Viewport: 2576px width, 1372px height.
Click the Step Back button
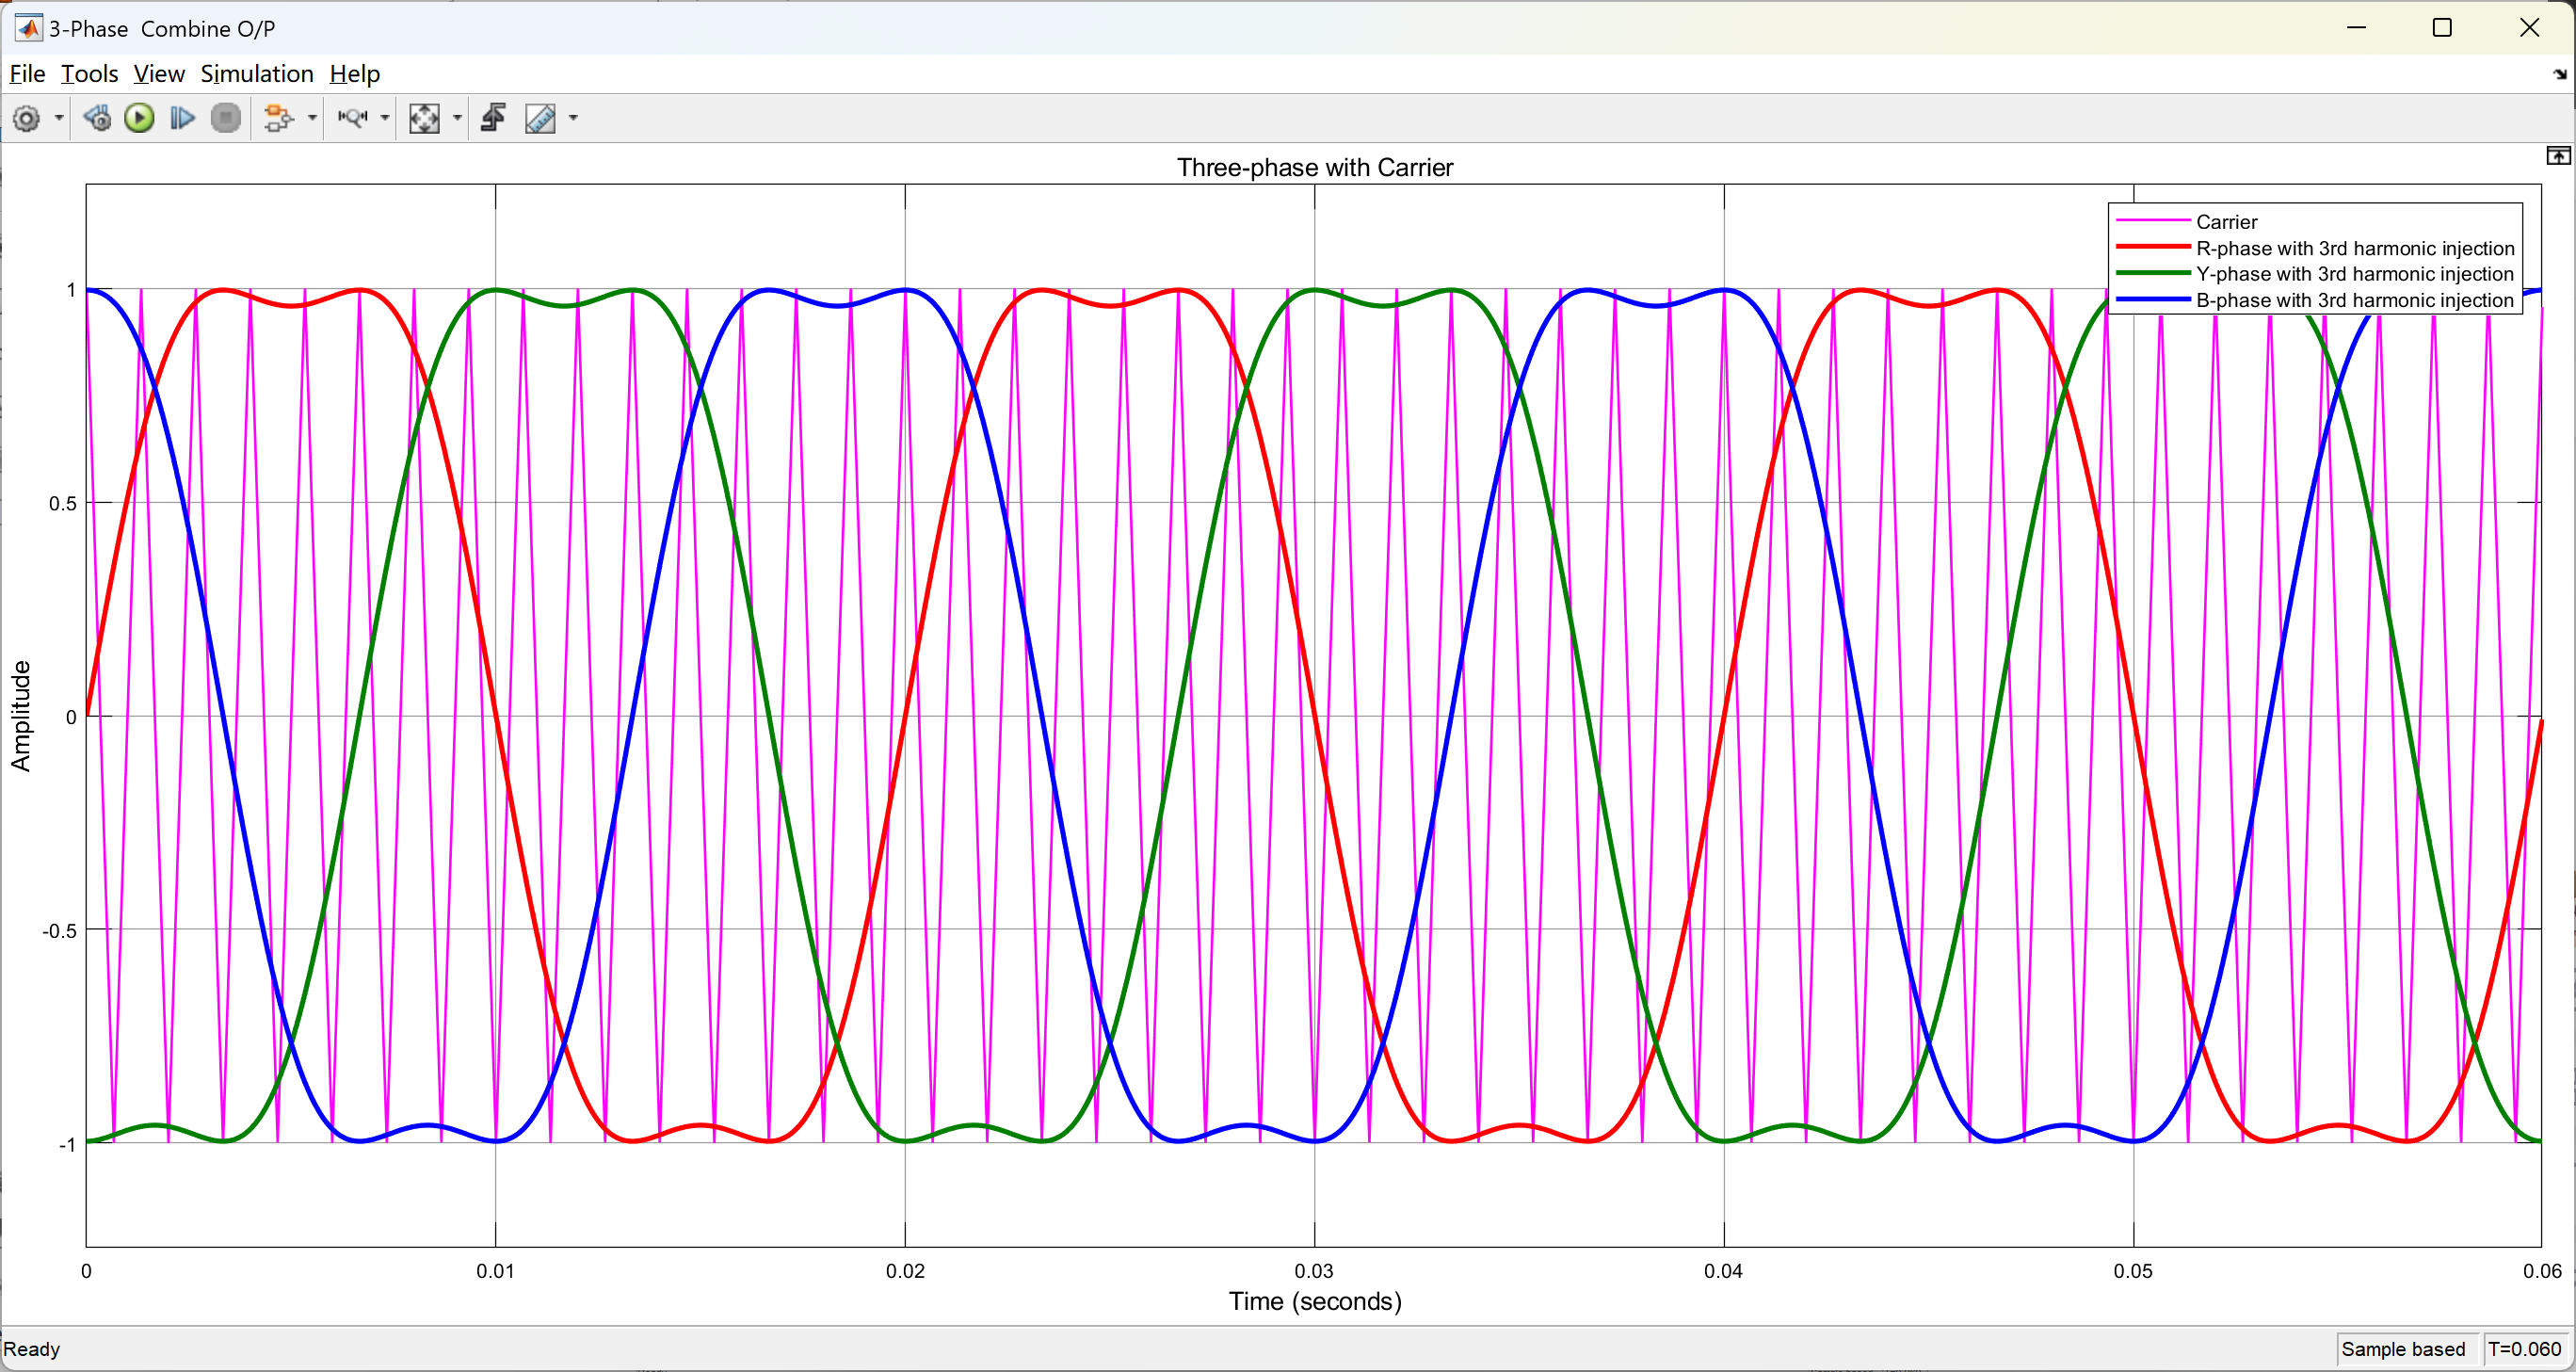pos(97,119)
